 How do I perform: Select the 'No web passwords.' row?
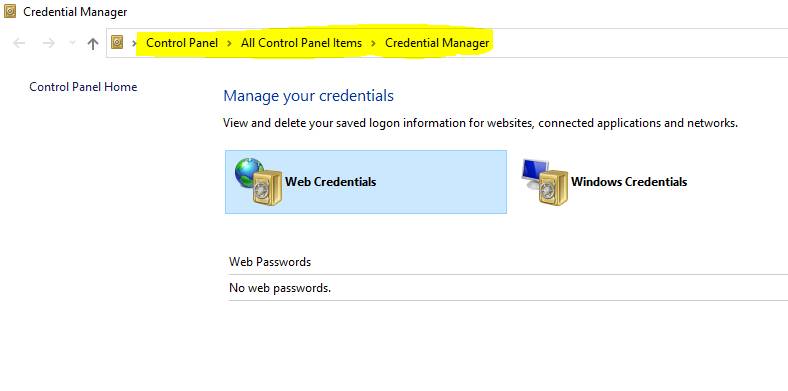click(508, 288)
